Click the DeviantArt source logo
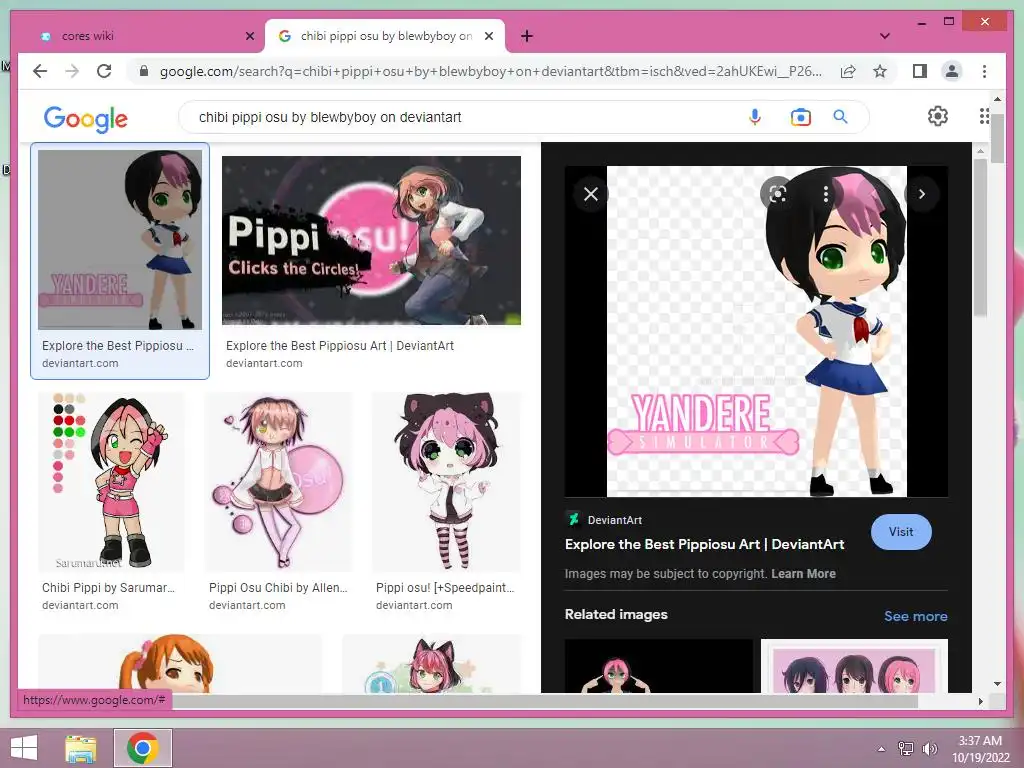This screenshot has width=1024, height=768. point(573,519)
